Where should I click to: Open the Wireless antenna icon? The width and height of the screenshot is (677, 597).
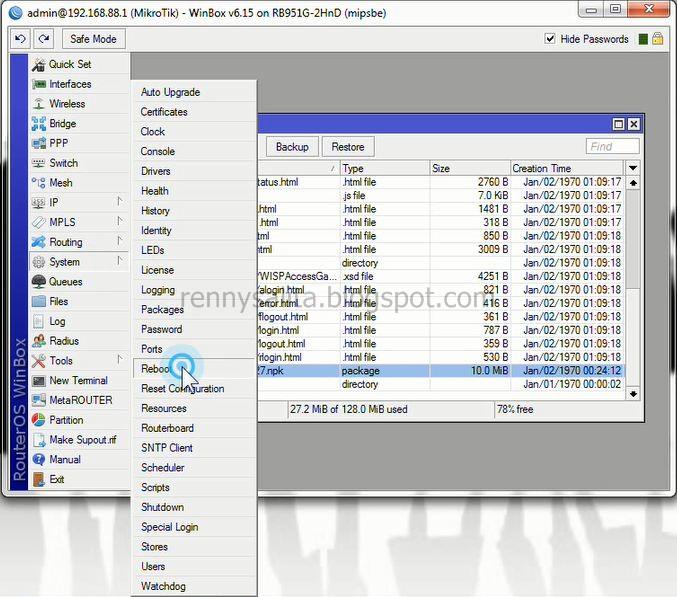click(39, 104)
